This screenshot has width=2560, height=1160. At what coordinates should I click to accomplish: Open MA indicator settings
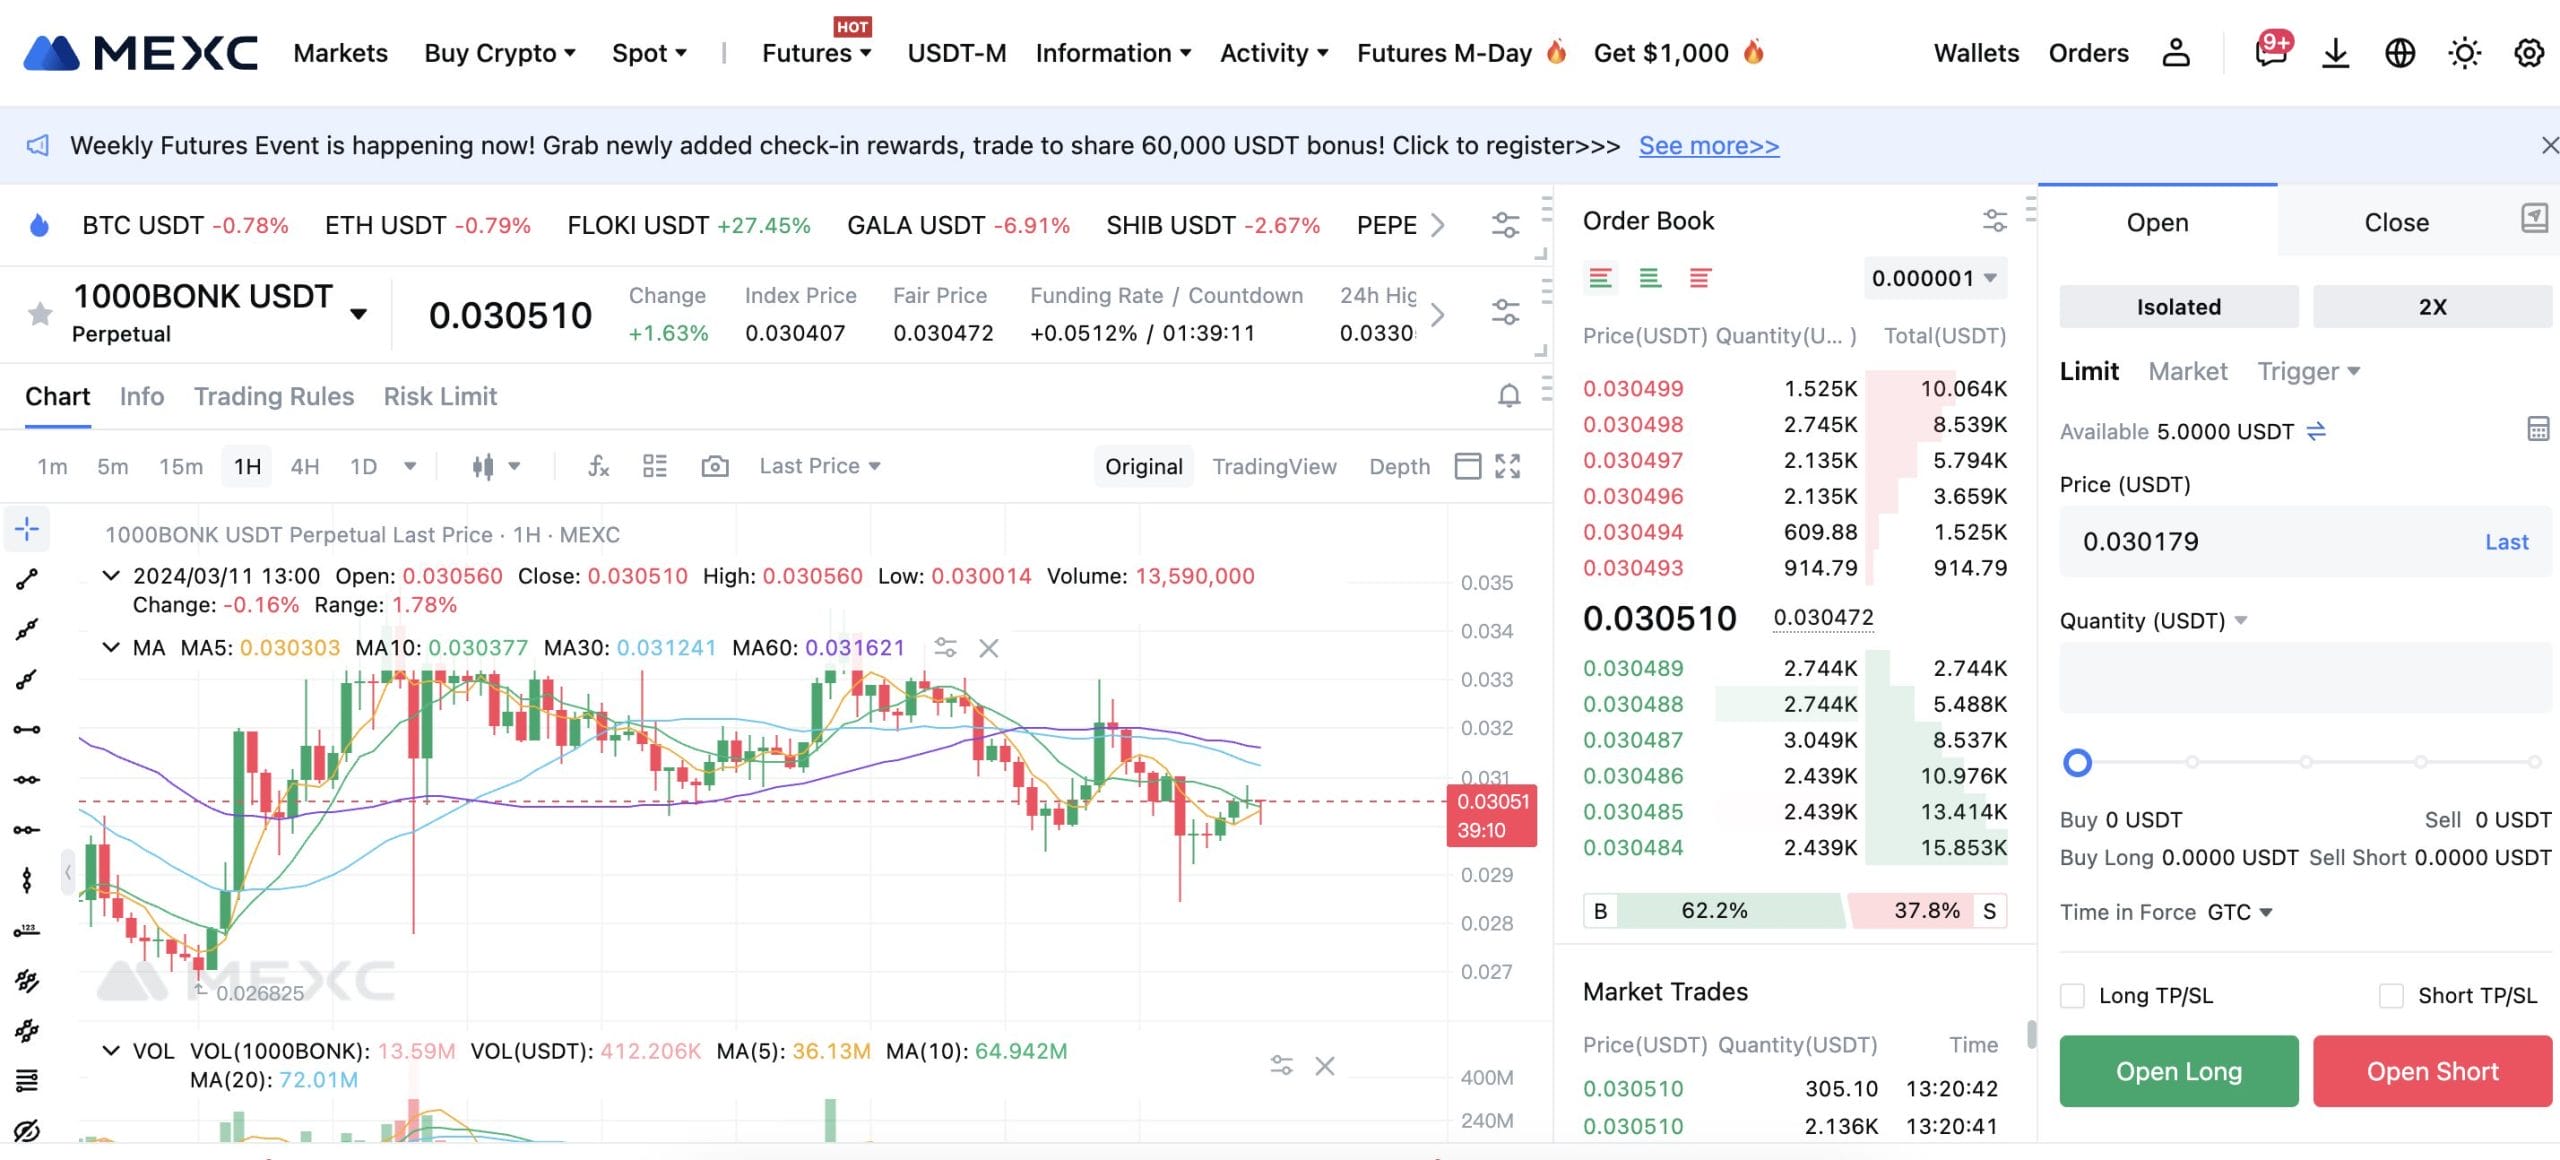pos(945,648)
